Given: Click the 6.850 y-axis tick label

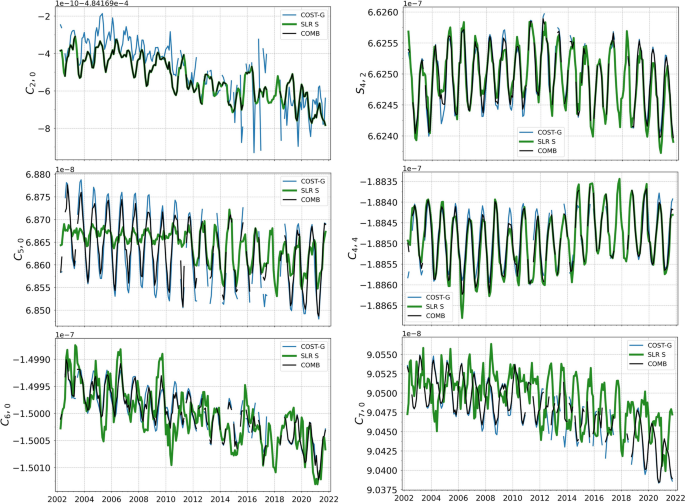Looking at the screenshot, I should (x=38, y=311).
